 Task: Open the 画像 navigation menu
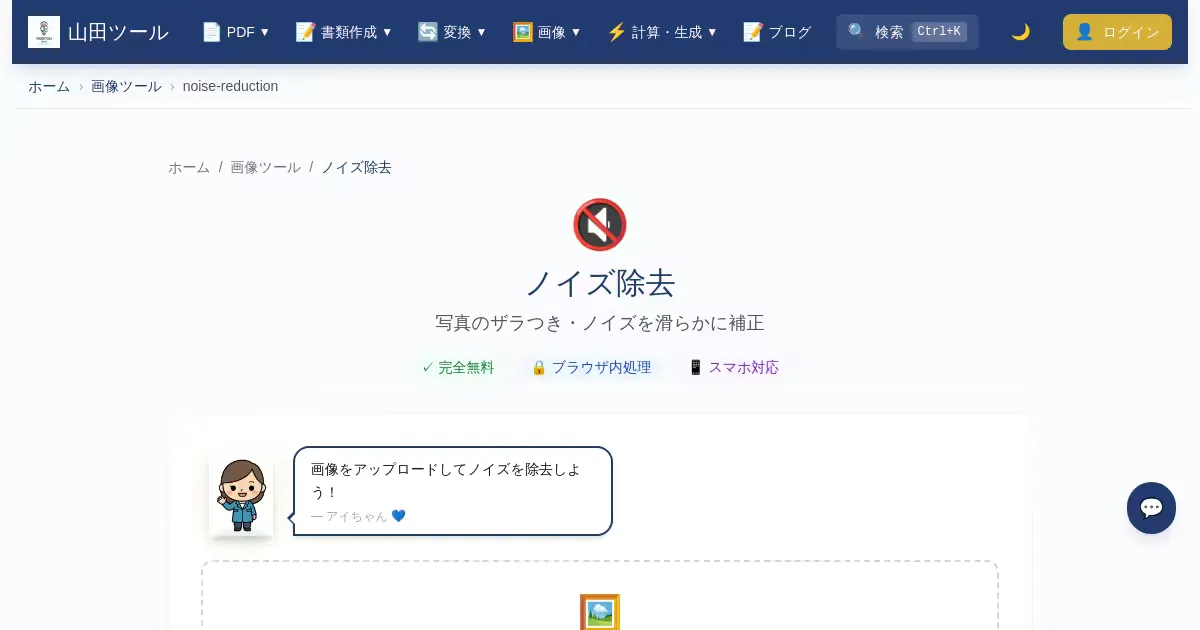547,32
